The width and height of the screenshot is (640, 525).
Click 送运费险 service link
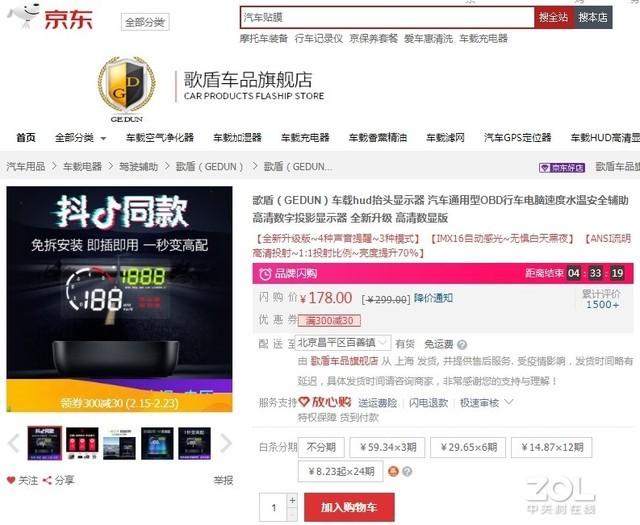(x=378, y=403)
